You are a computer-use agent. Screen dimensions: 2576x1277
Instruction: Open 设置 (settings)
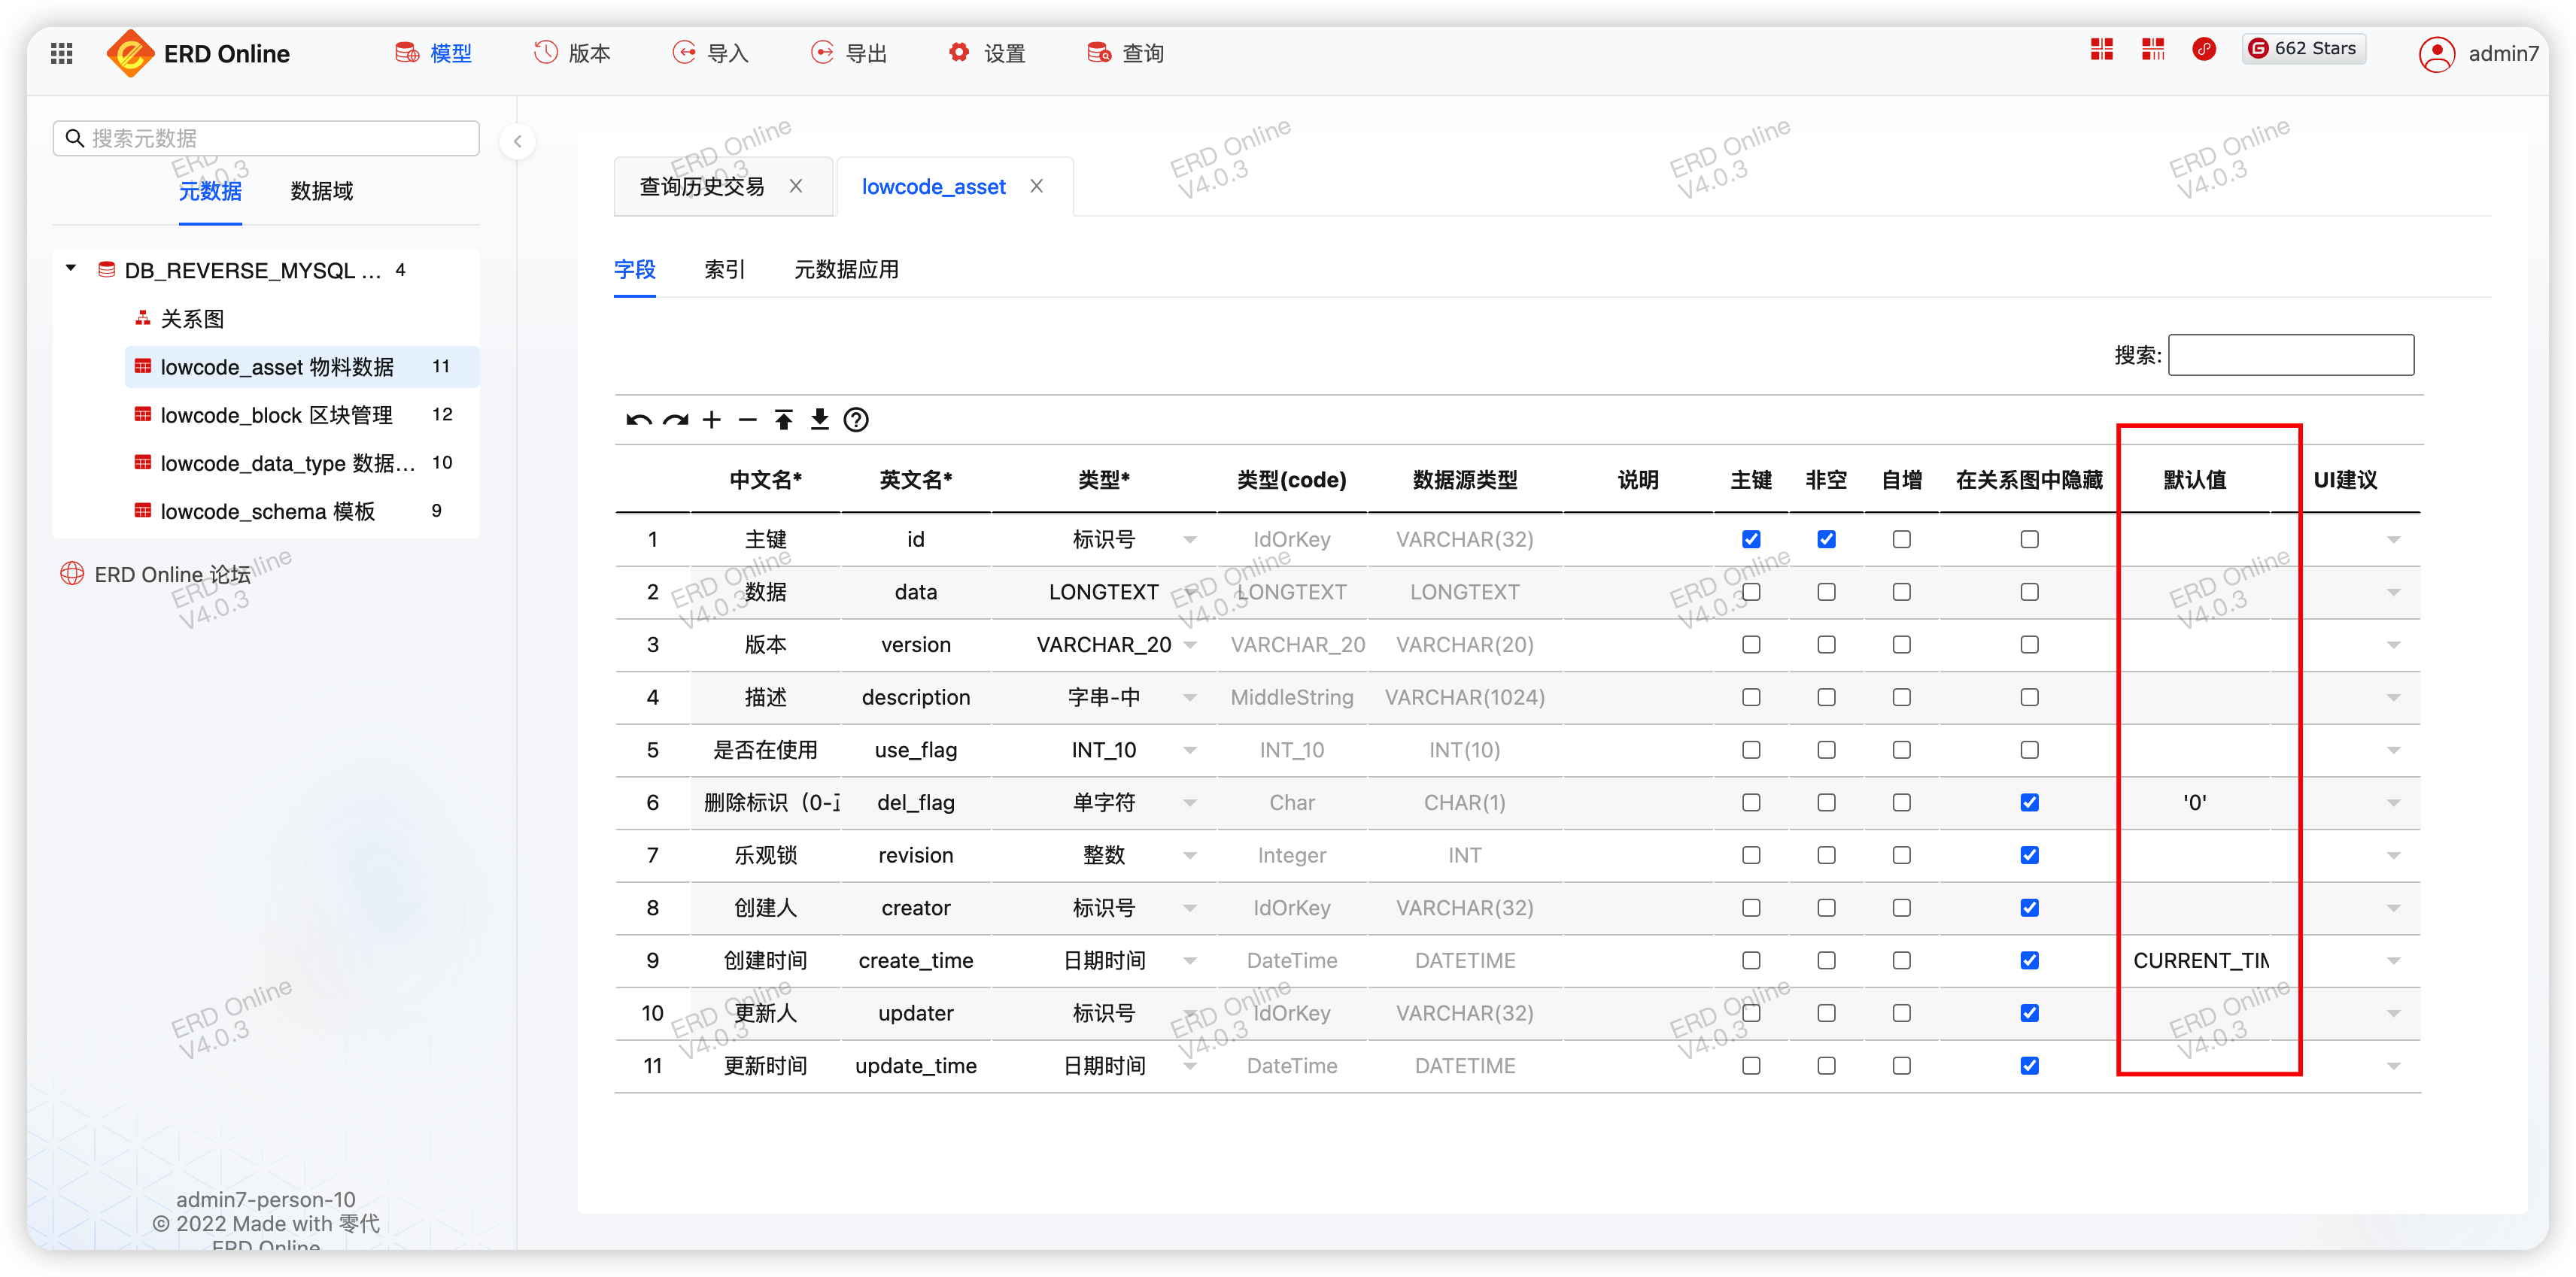pyautogui.click(x=986, y=52)
